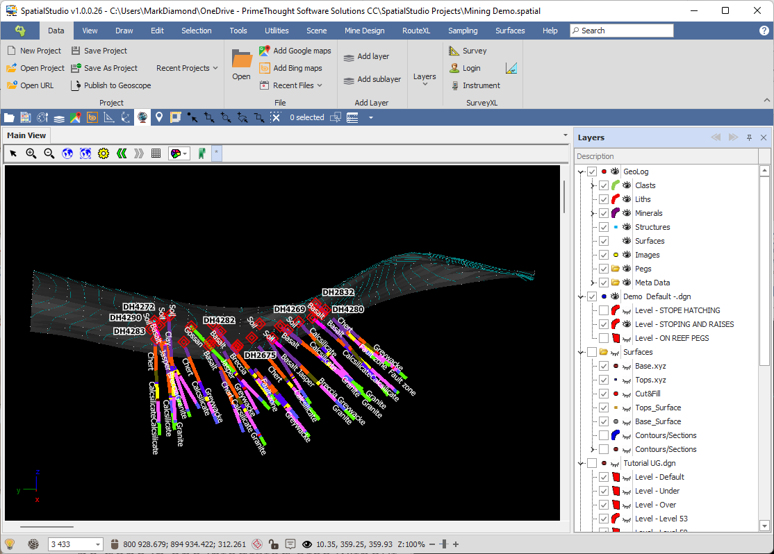This screenshot has width=774, height=554.
Task: Click the Instrument button
Action: (475, 85)
